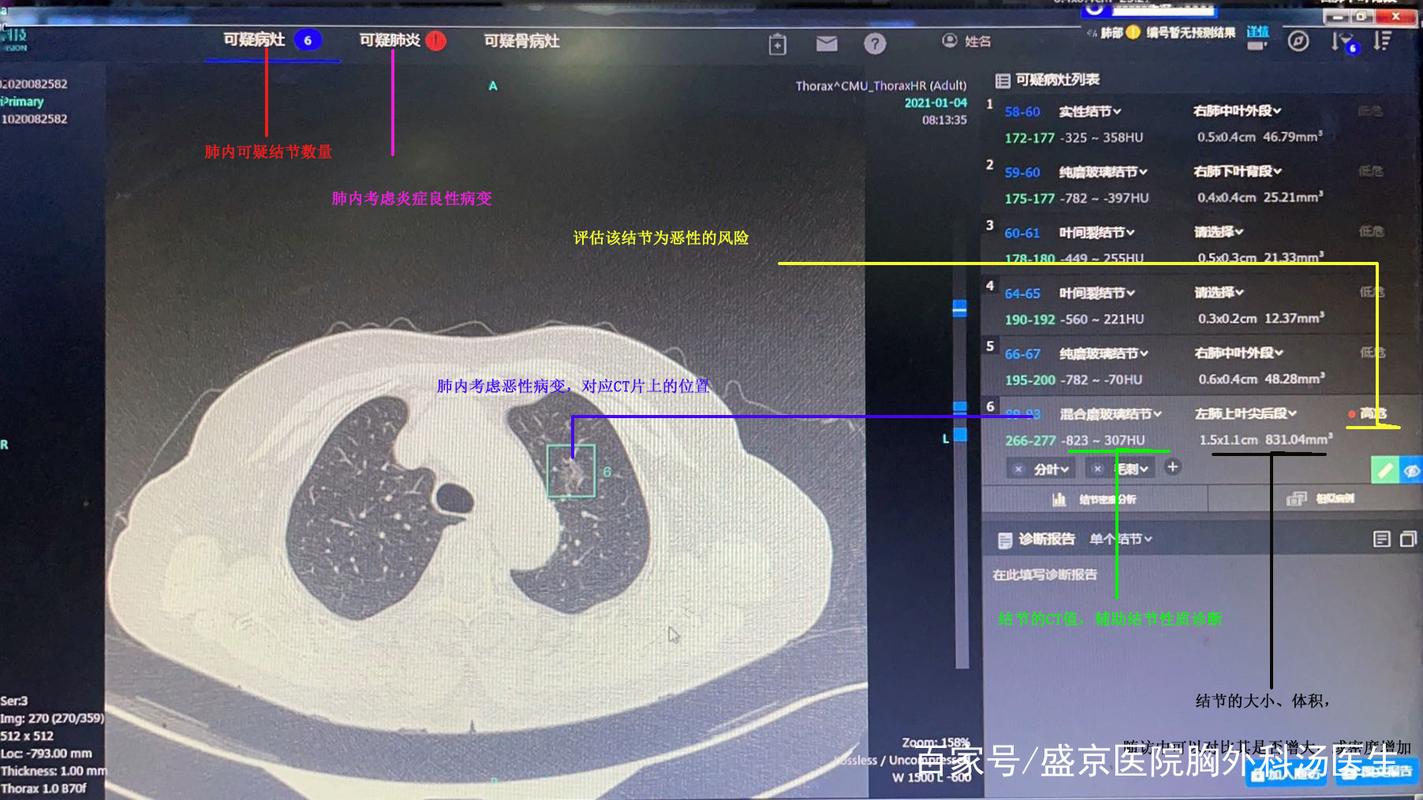Switch to the 可疑骨病灶 tab
Viewport: 1423px width, 800px height.
pyautogui.click(x=522, y=41)
